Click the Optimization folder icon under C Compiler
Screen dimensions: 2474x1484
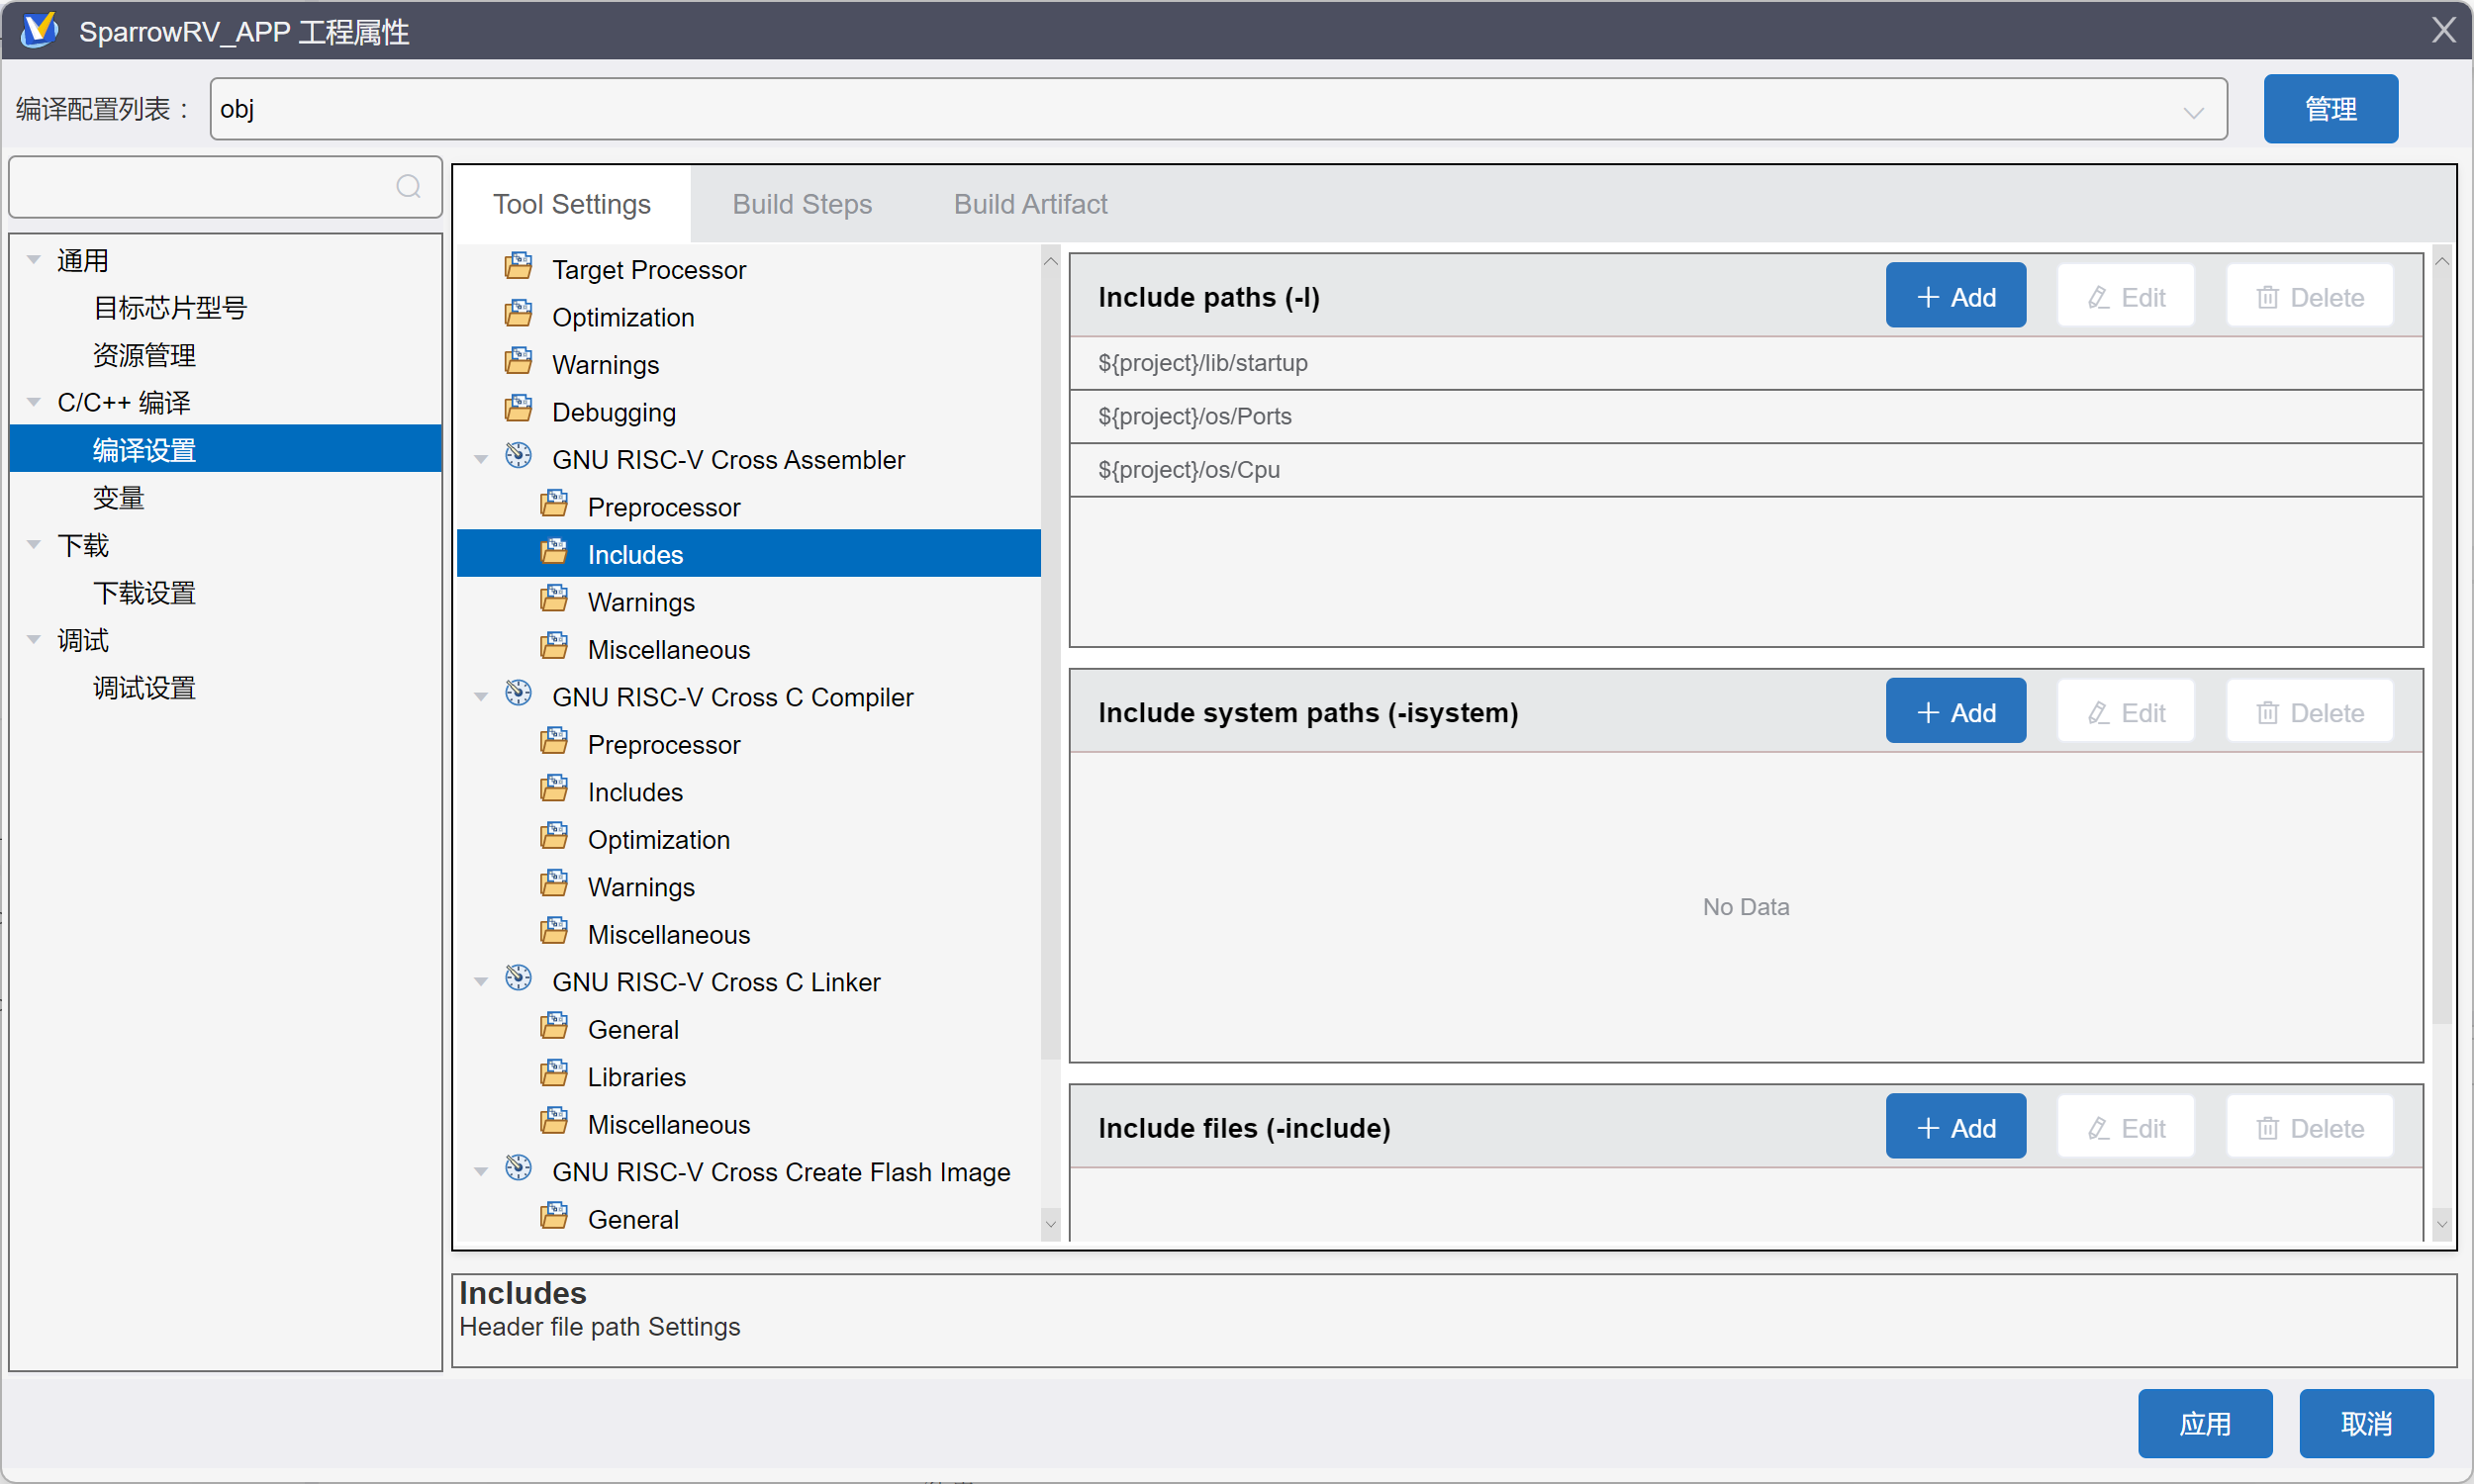tap(554, 837)
